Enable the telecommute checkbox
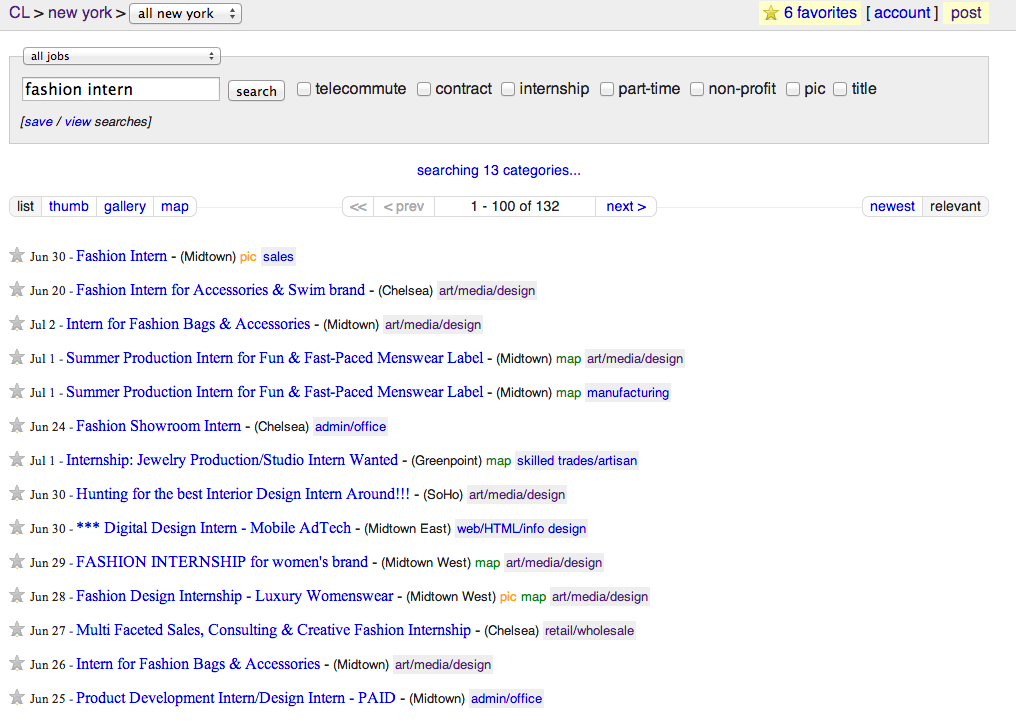 [x=304, y=89]
